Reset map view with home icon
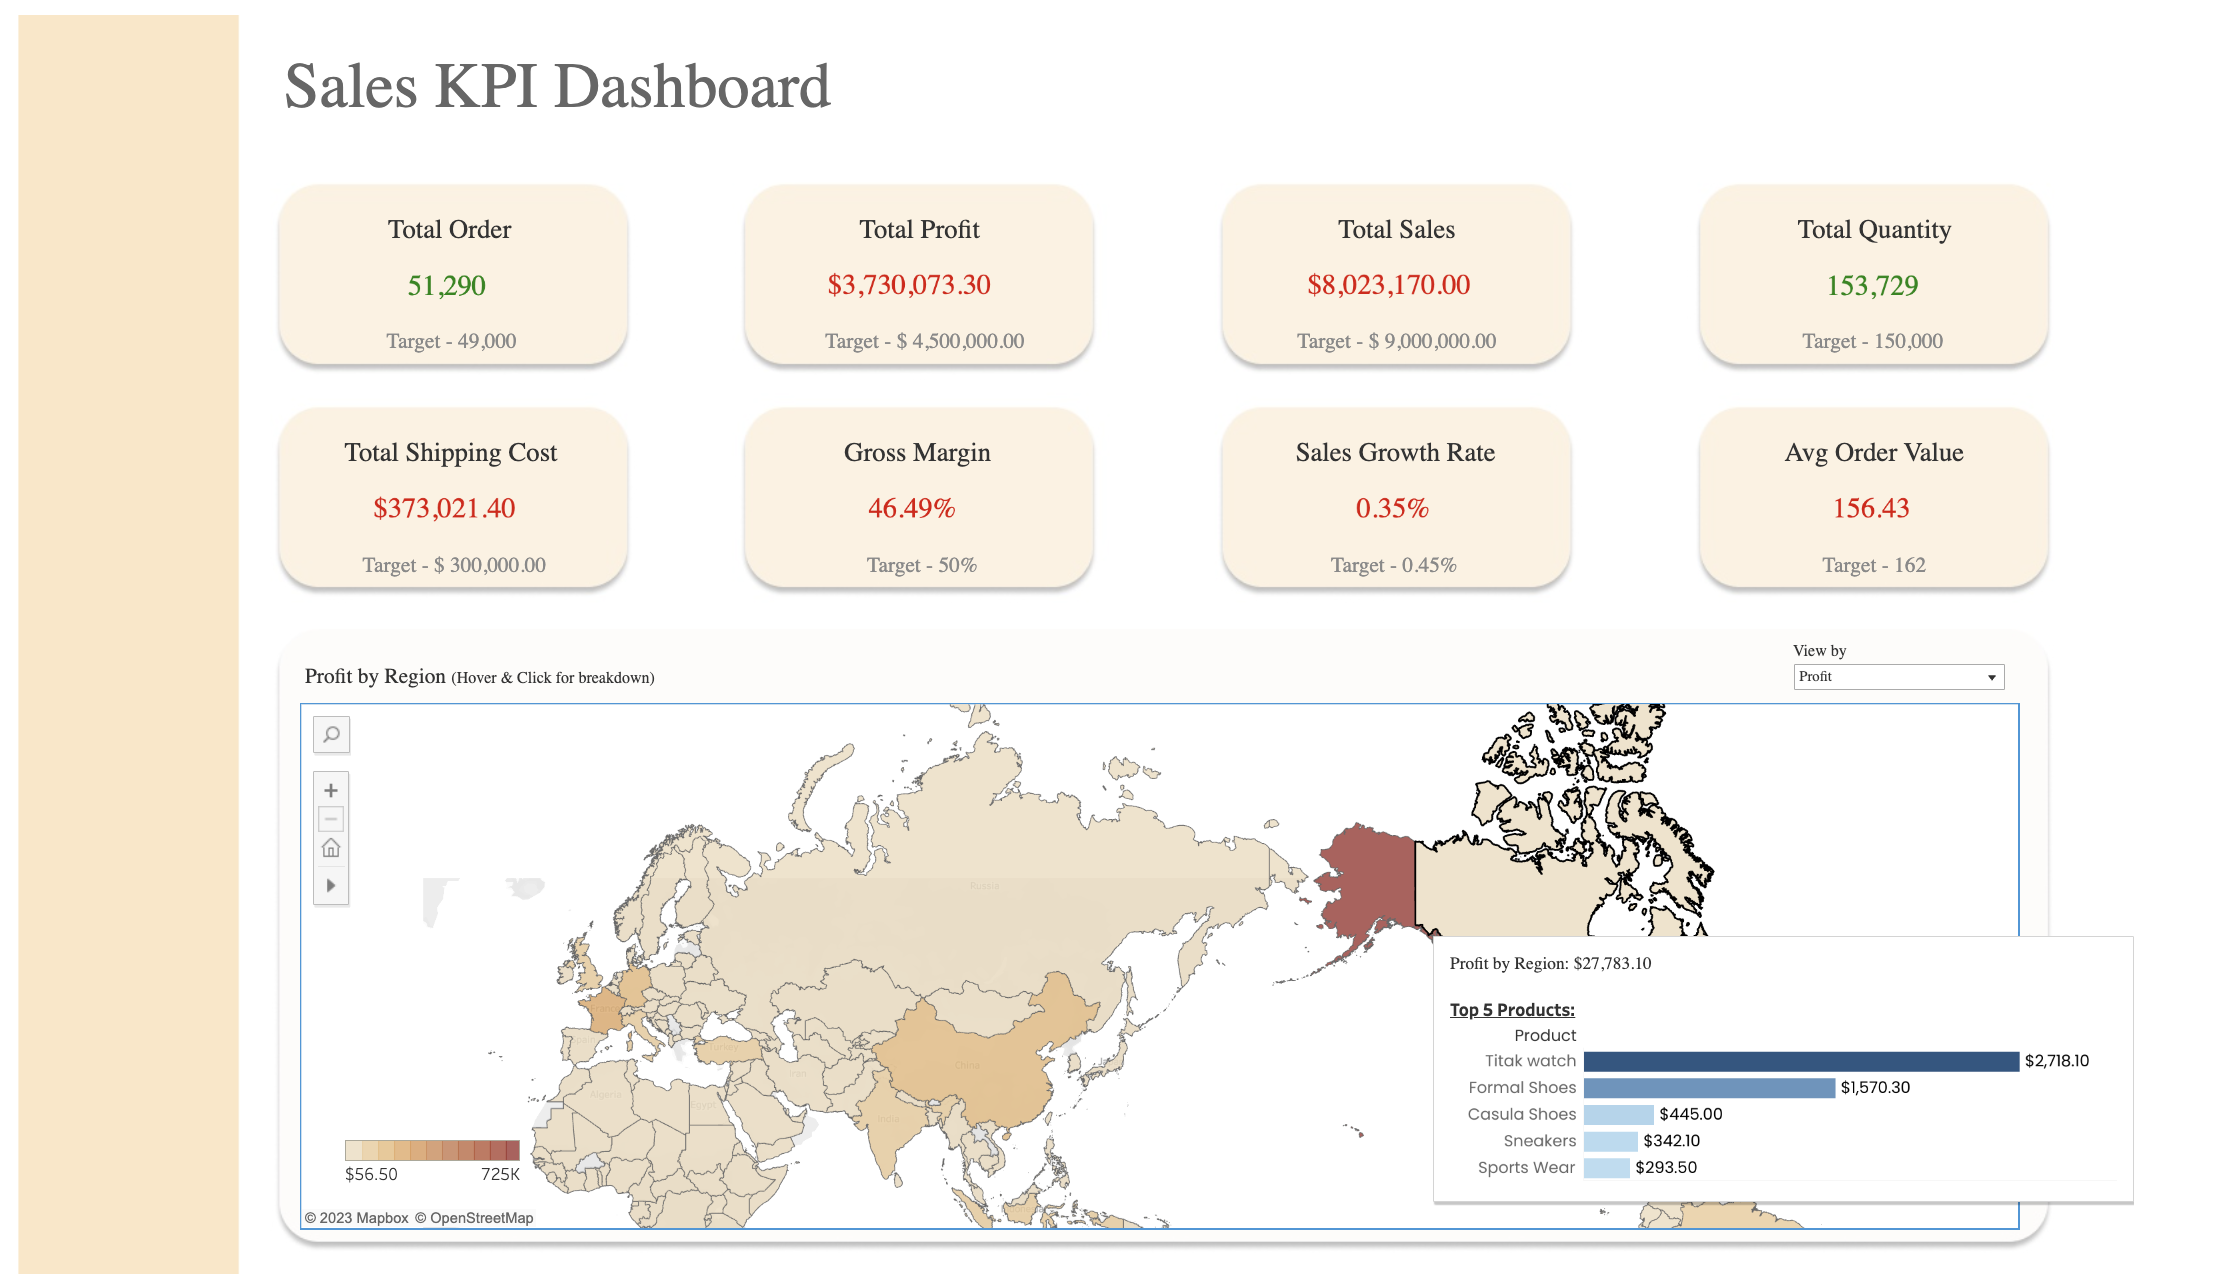This screenshot has height=1274, width=2216. pos(331,849)
